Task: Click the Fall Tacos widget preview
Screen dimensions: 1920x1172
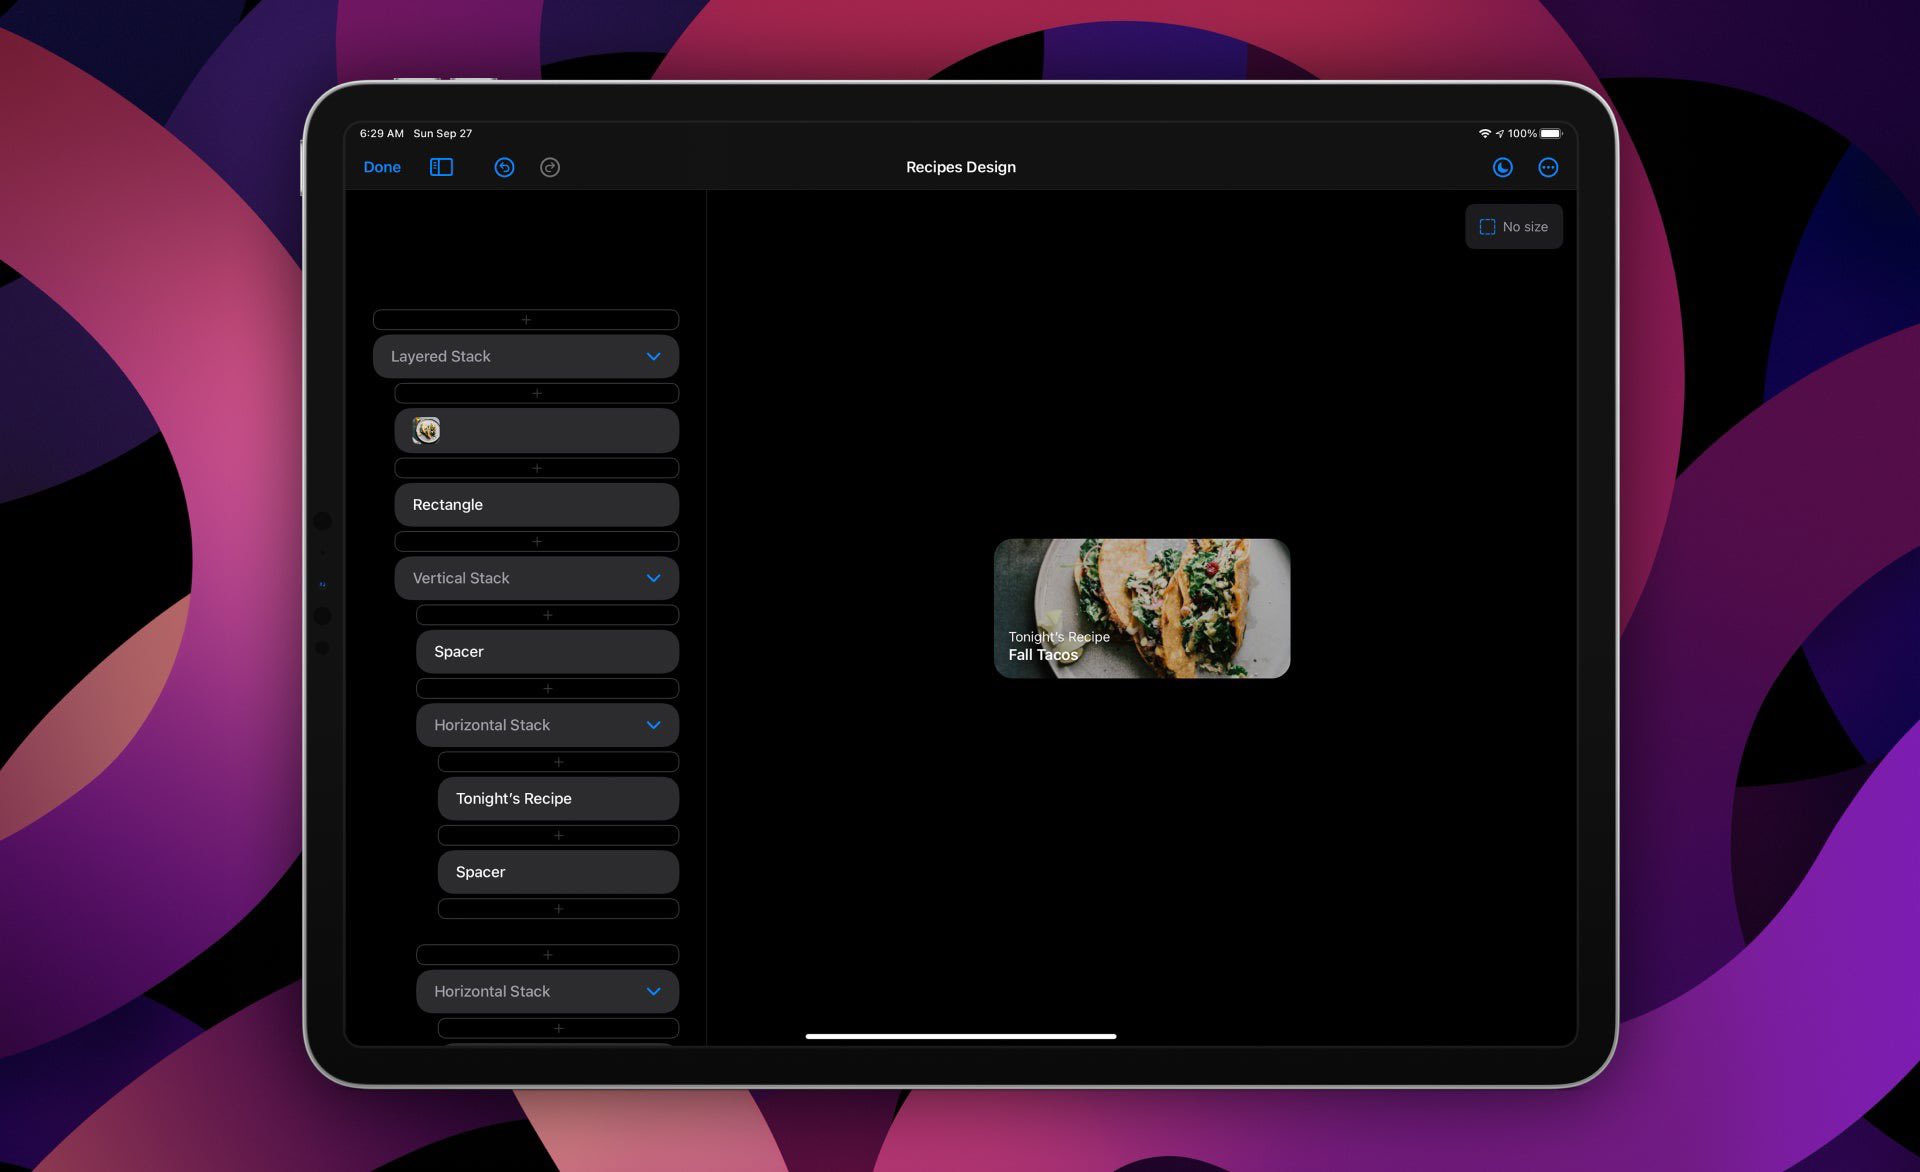Action: 1142,608
